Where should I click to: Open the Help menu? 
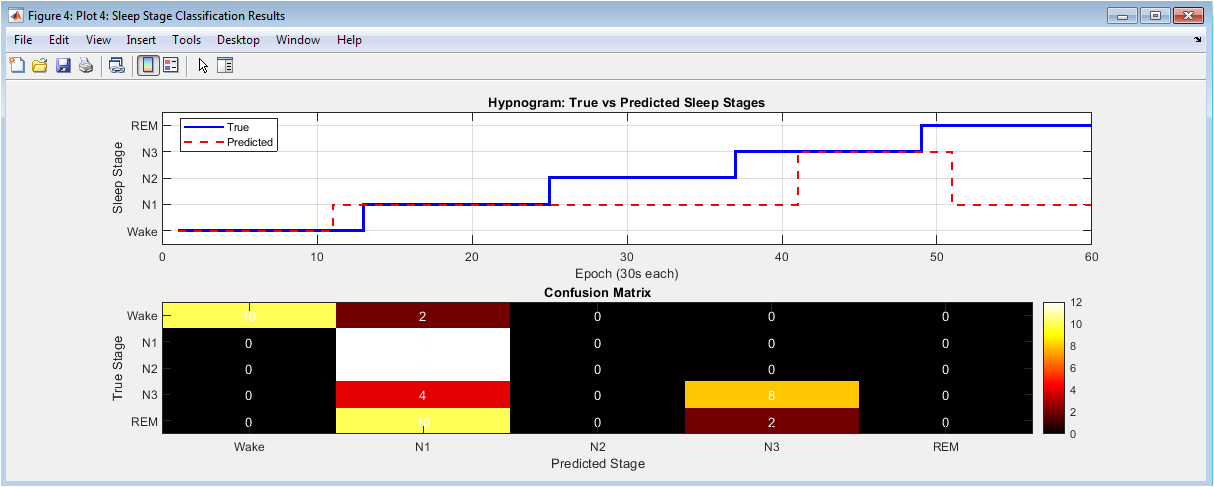[349, 40]
